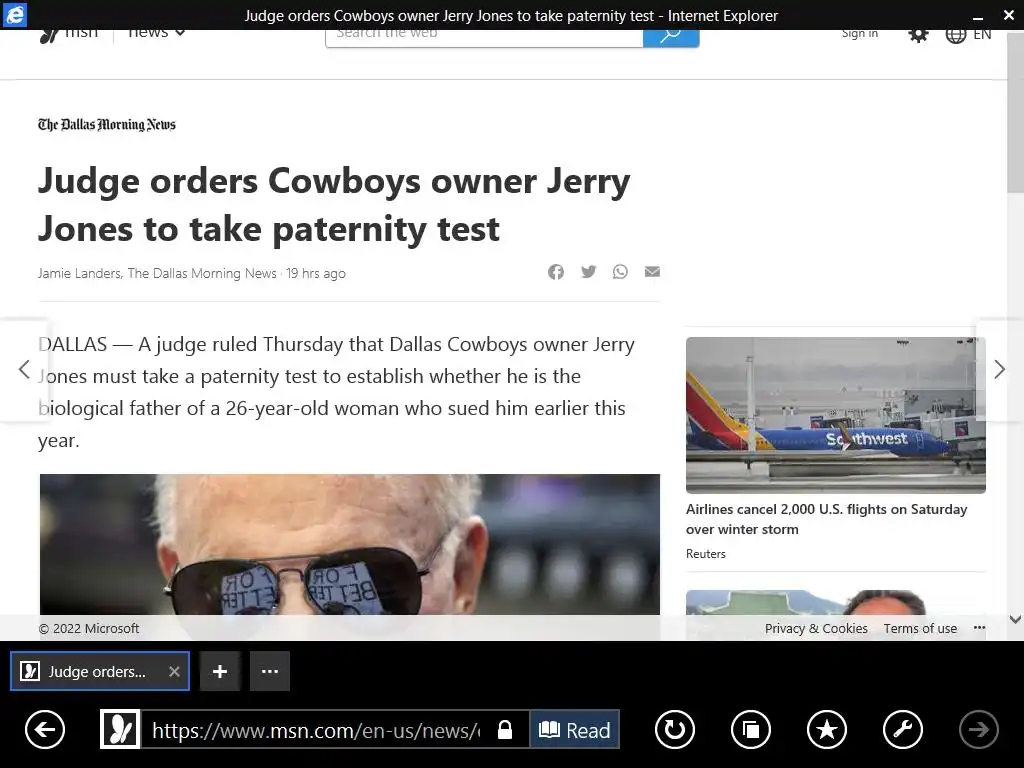Expand the news section dropdown

coord(156,33)
